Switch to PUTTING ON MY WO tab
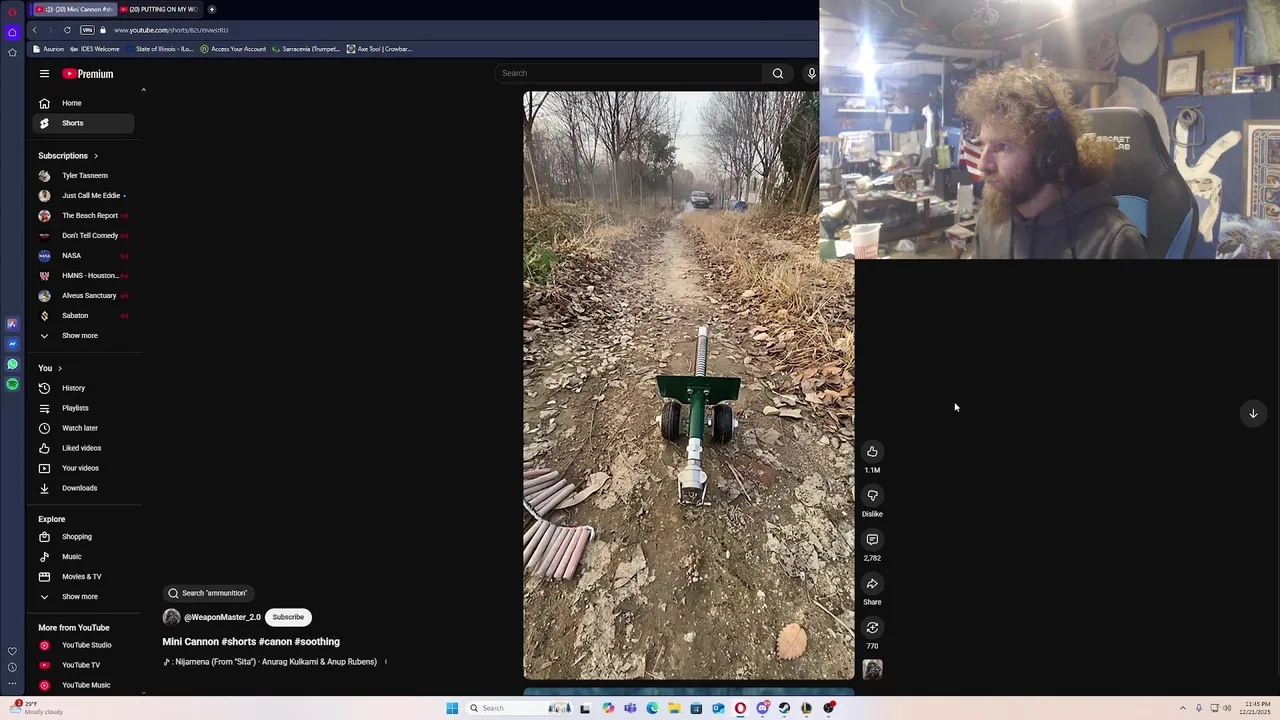The width and height of the screenshot is (1280, 720). click(x=160, y=9)
